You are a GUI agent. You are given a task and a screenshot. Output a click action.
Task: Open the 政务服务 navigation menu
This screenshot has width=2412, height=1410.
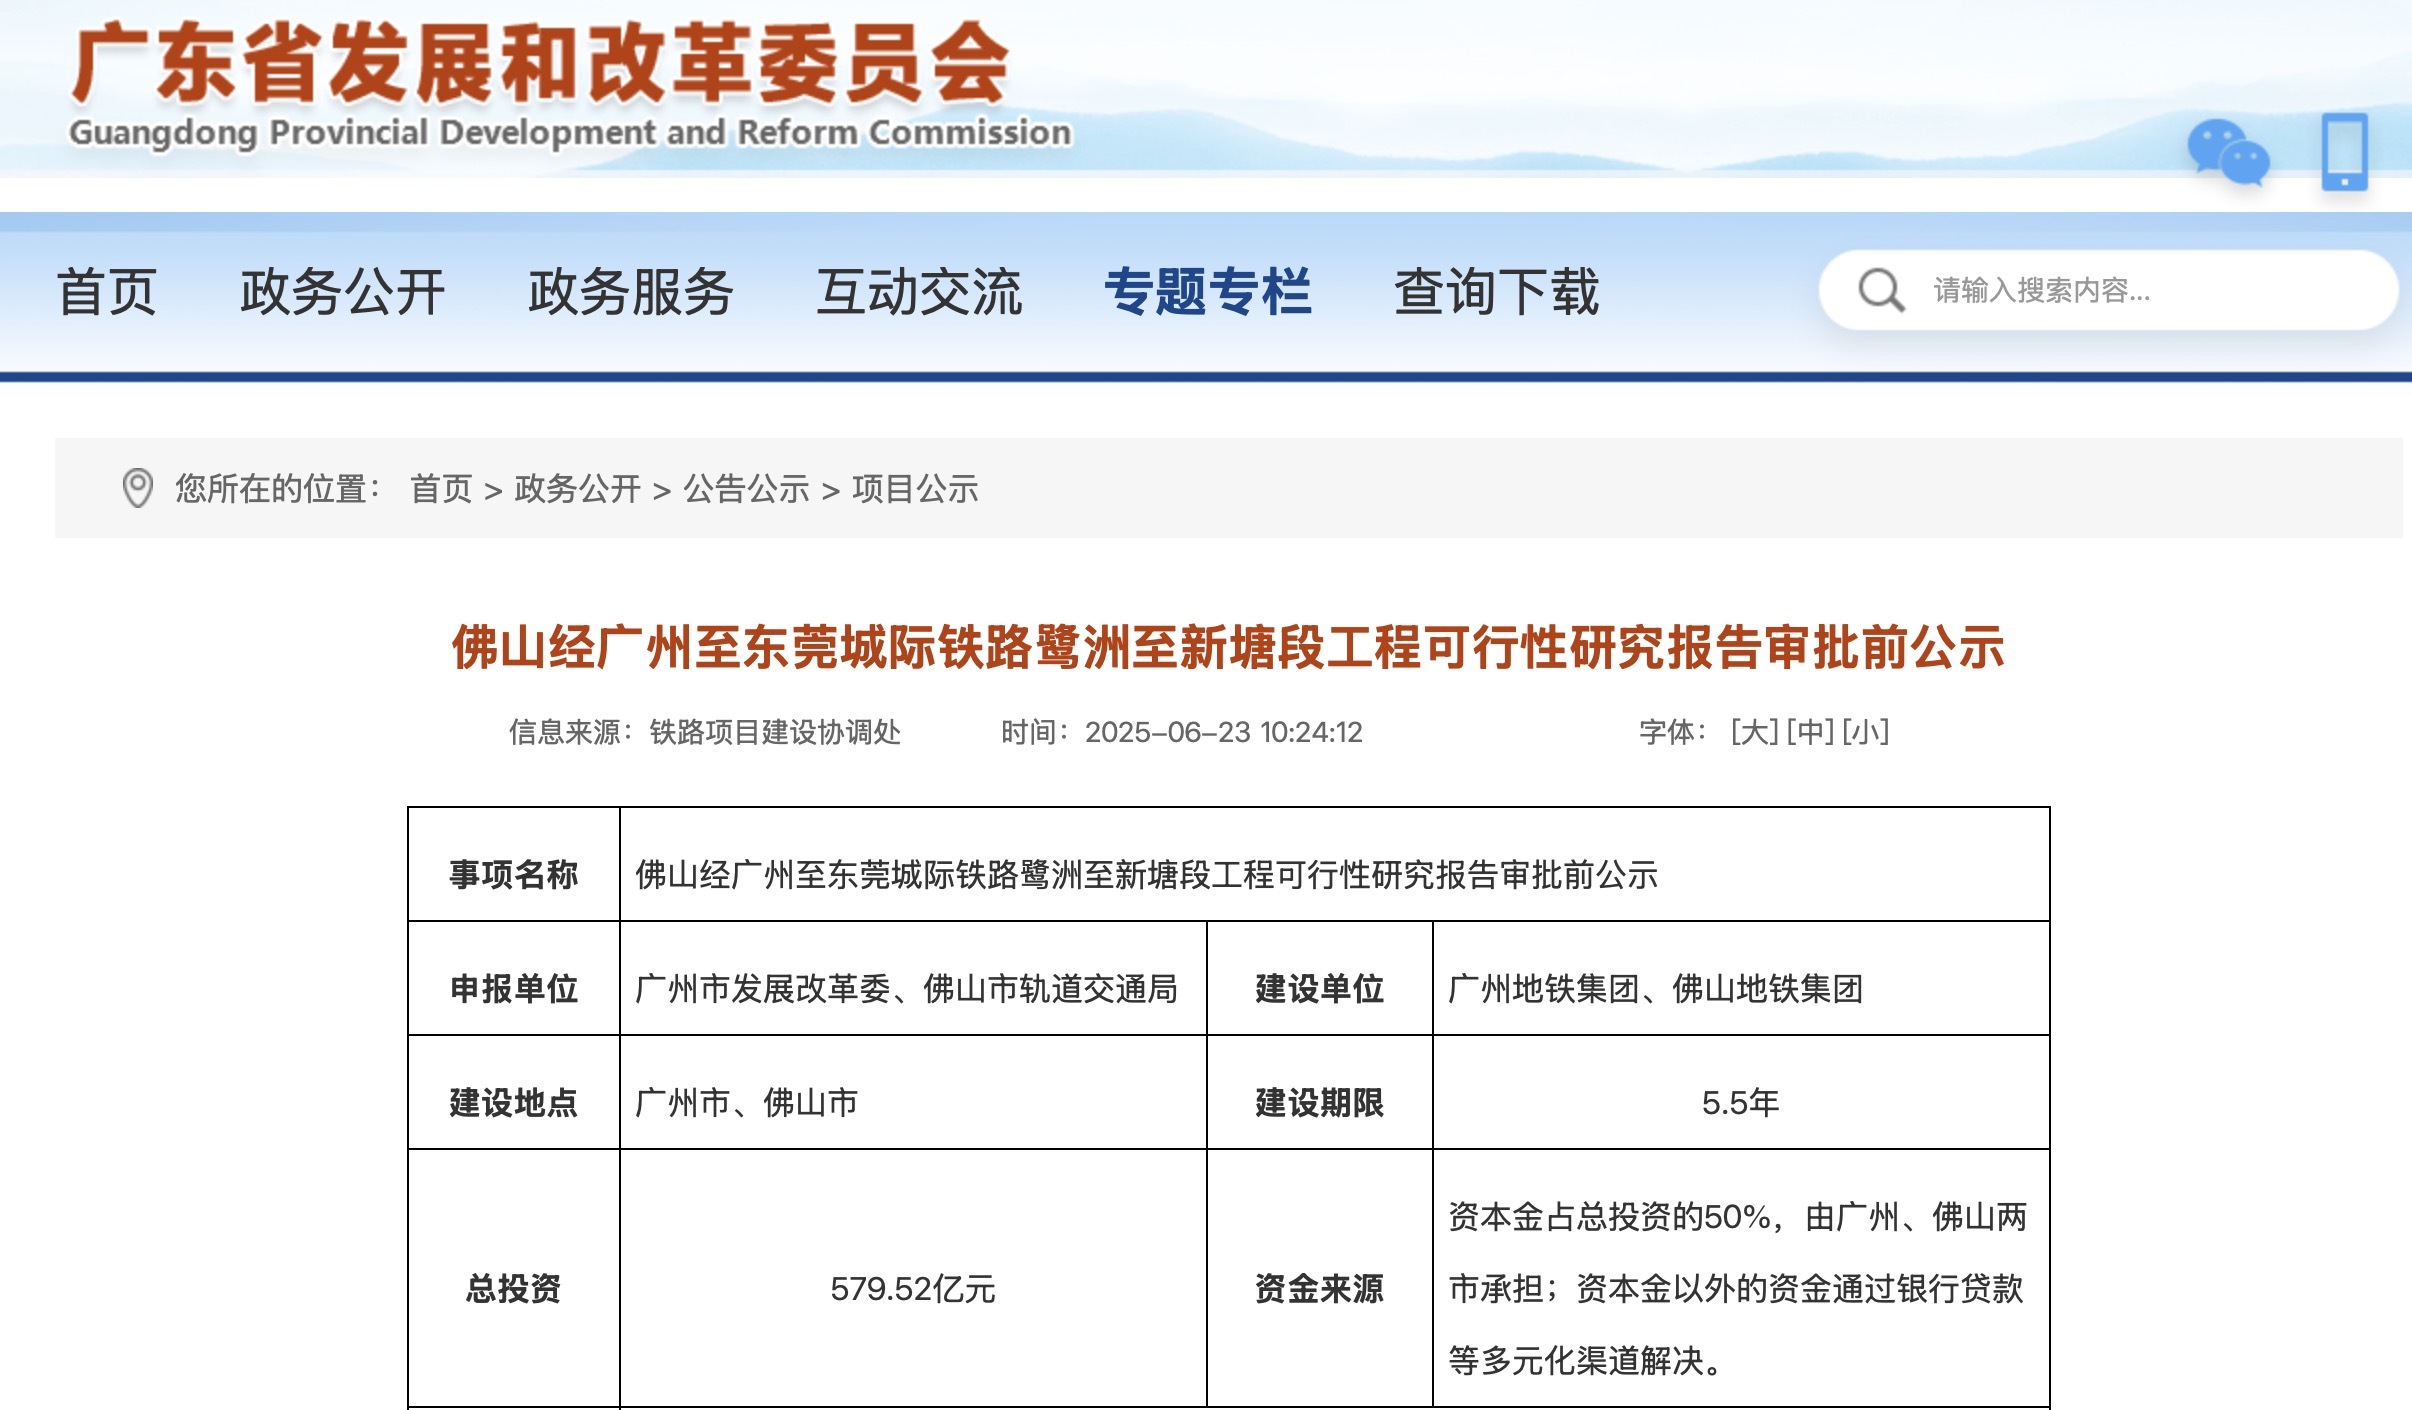tap(631, 292)
